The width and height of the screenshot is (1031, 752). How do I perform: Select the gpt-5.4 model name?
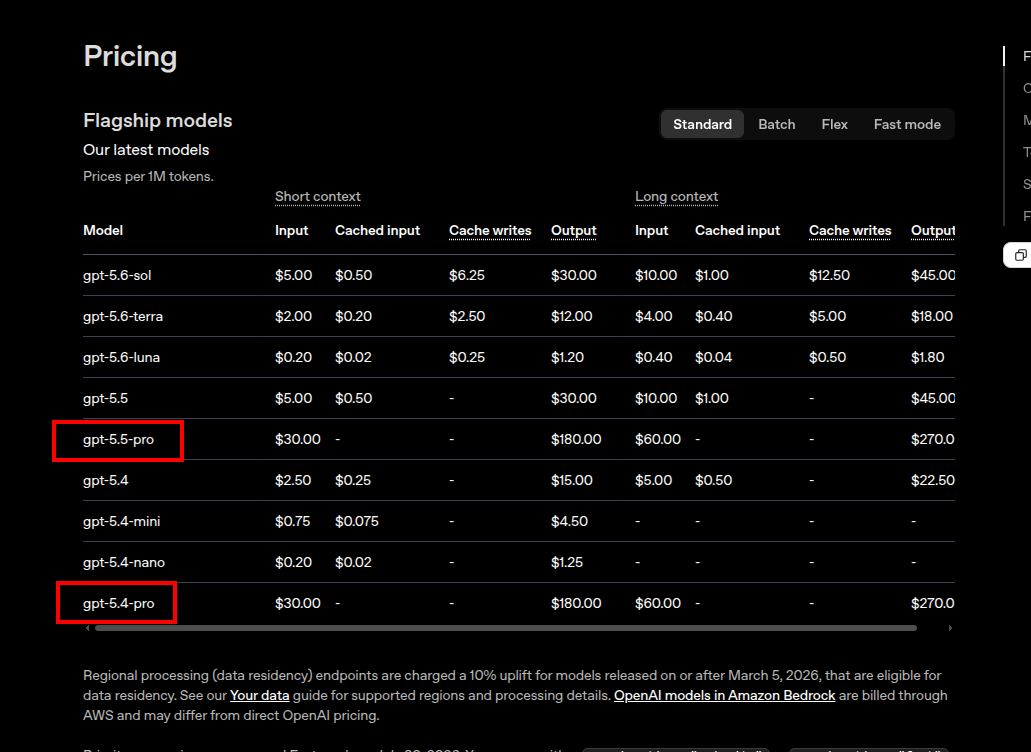pos(105,481)
